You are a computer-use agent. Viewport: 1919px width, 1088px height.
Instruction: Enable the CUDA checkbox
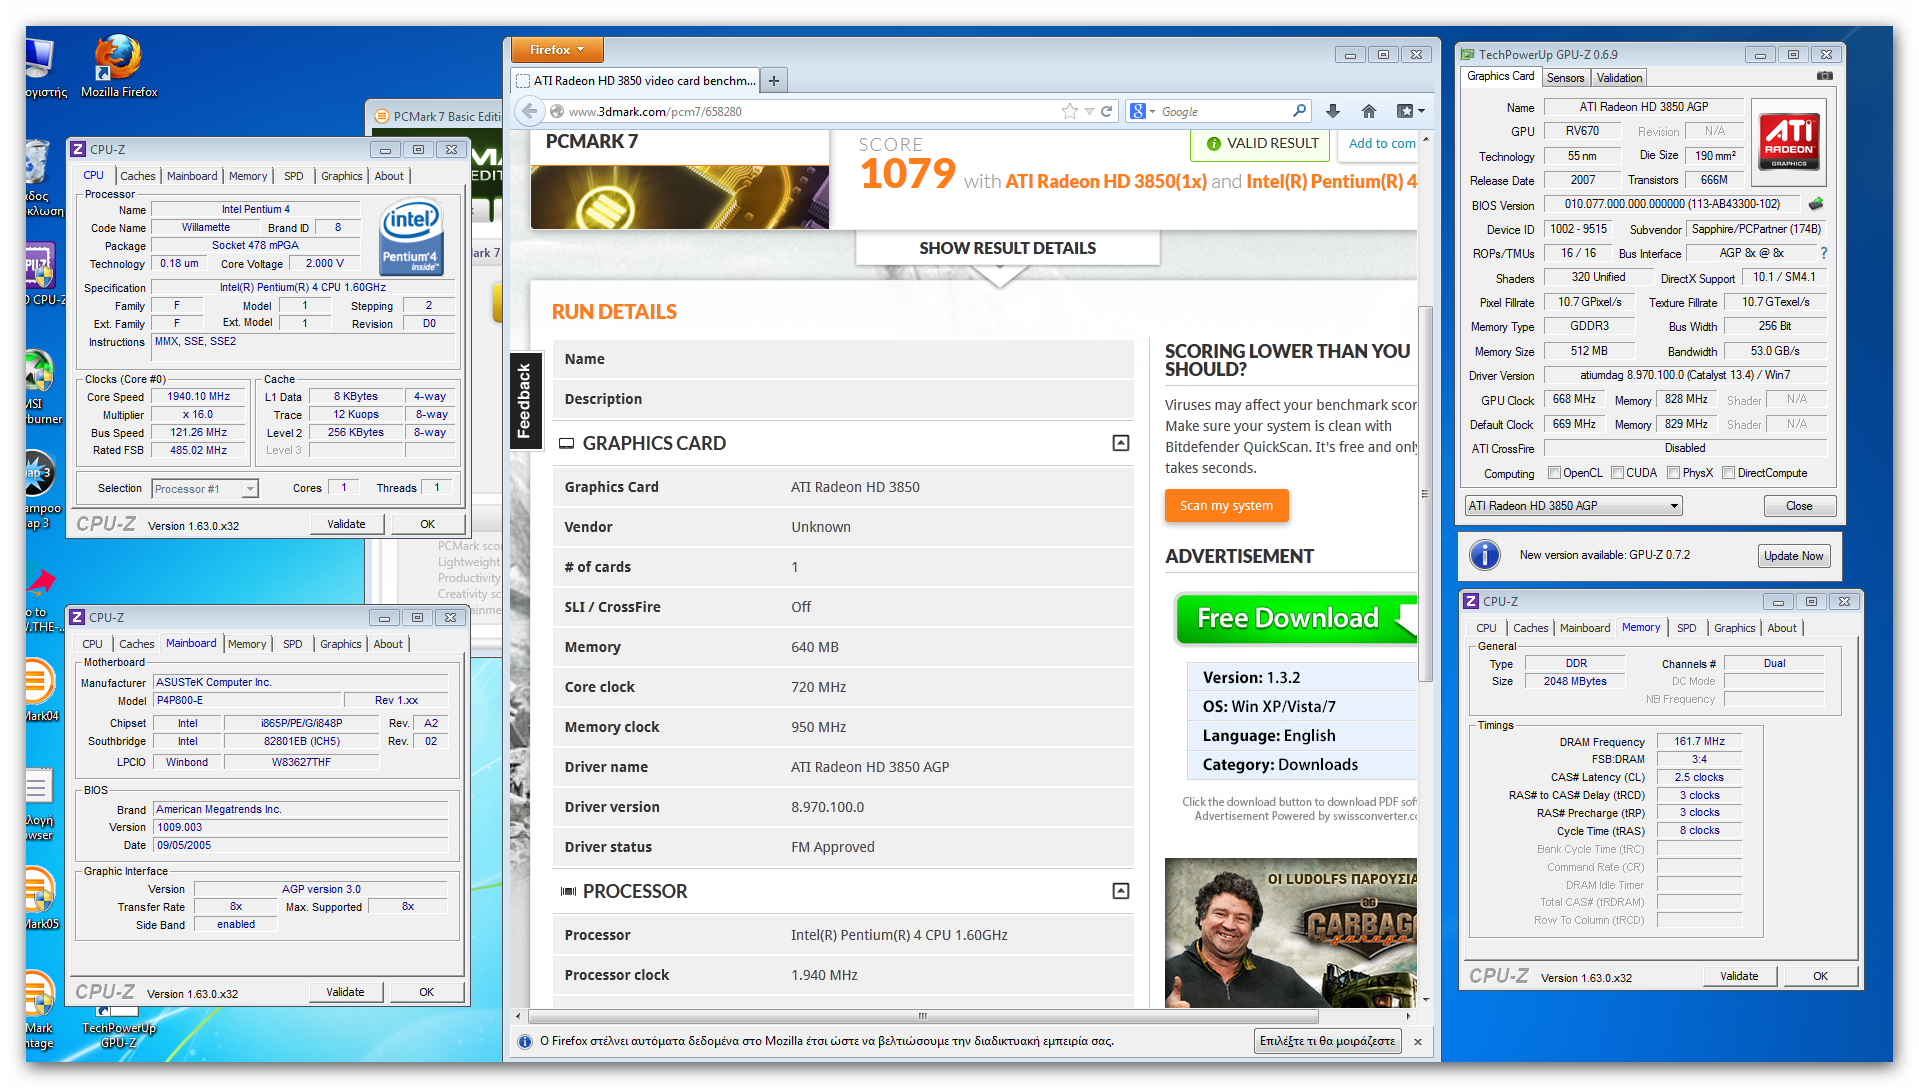[x=1617, y=474]
